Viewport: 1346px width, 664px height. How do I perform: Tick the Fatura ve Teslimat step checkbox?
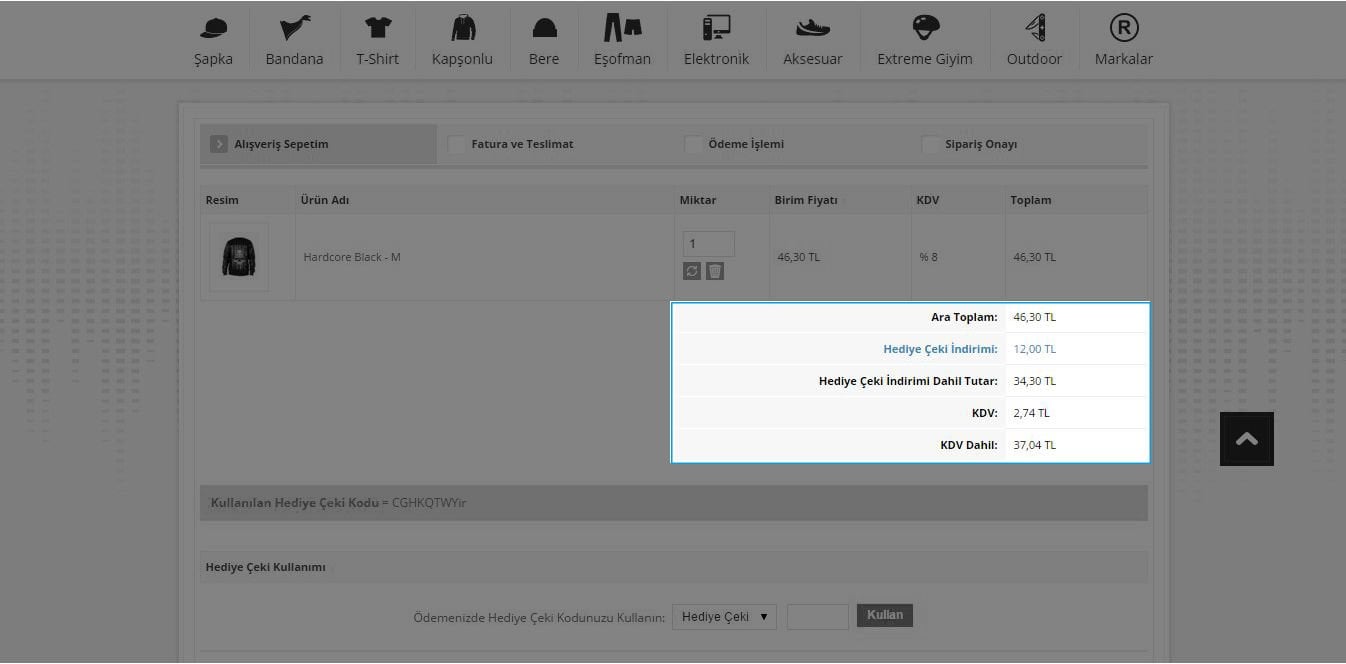coord(456,144)
